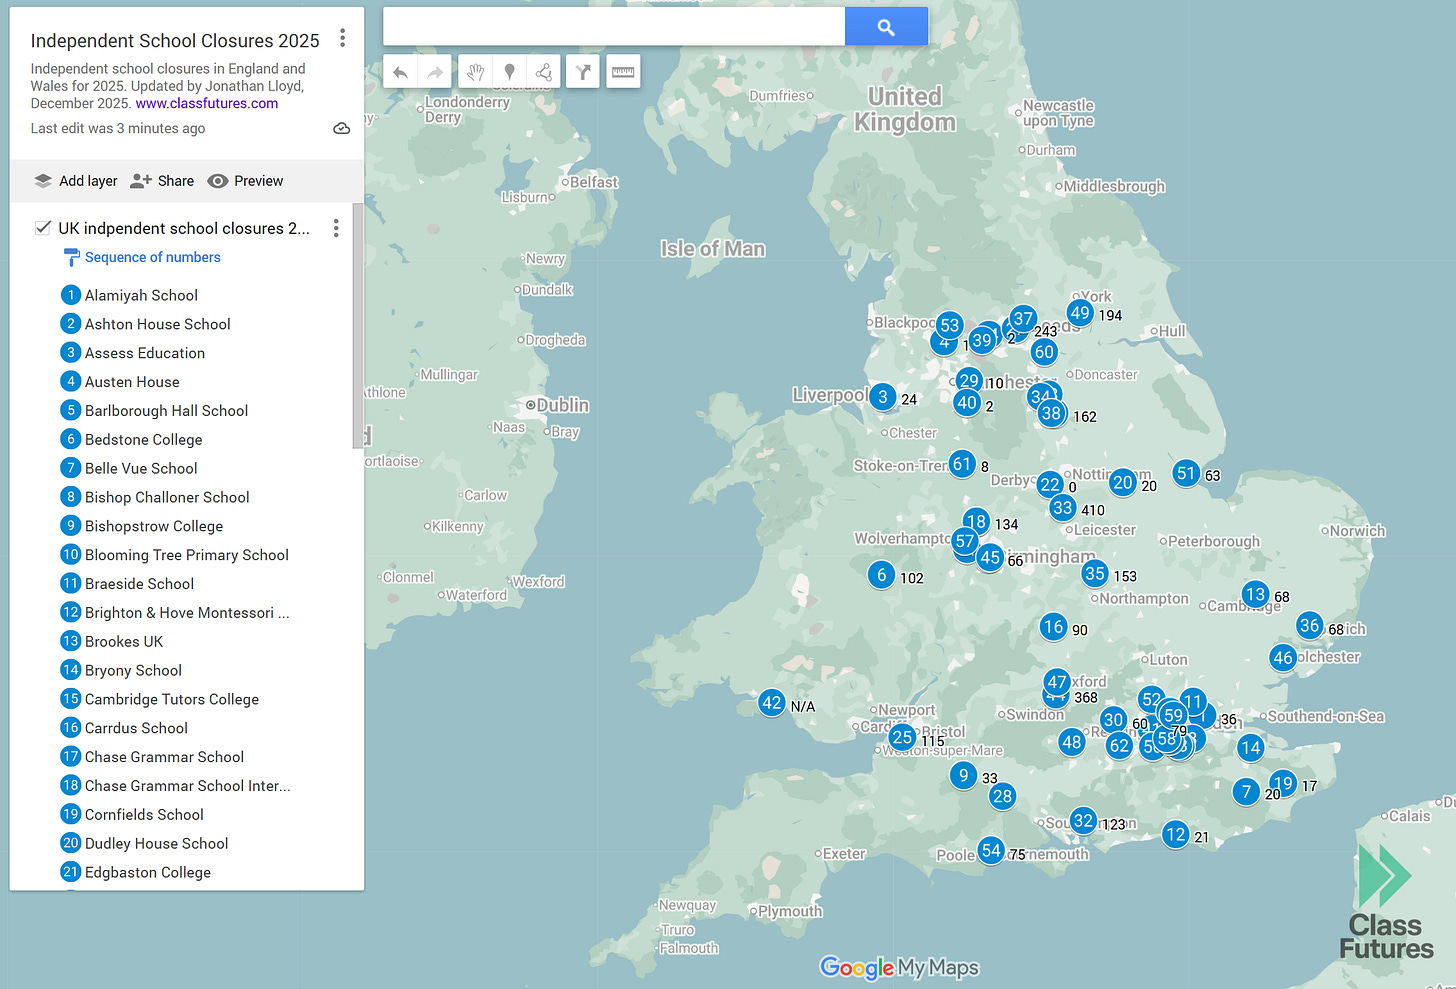Enable Preview mode with the eye toggle
The width and height of the screenshot is (1456, 989).
[x=245, y=180]
